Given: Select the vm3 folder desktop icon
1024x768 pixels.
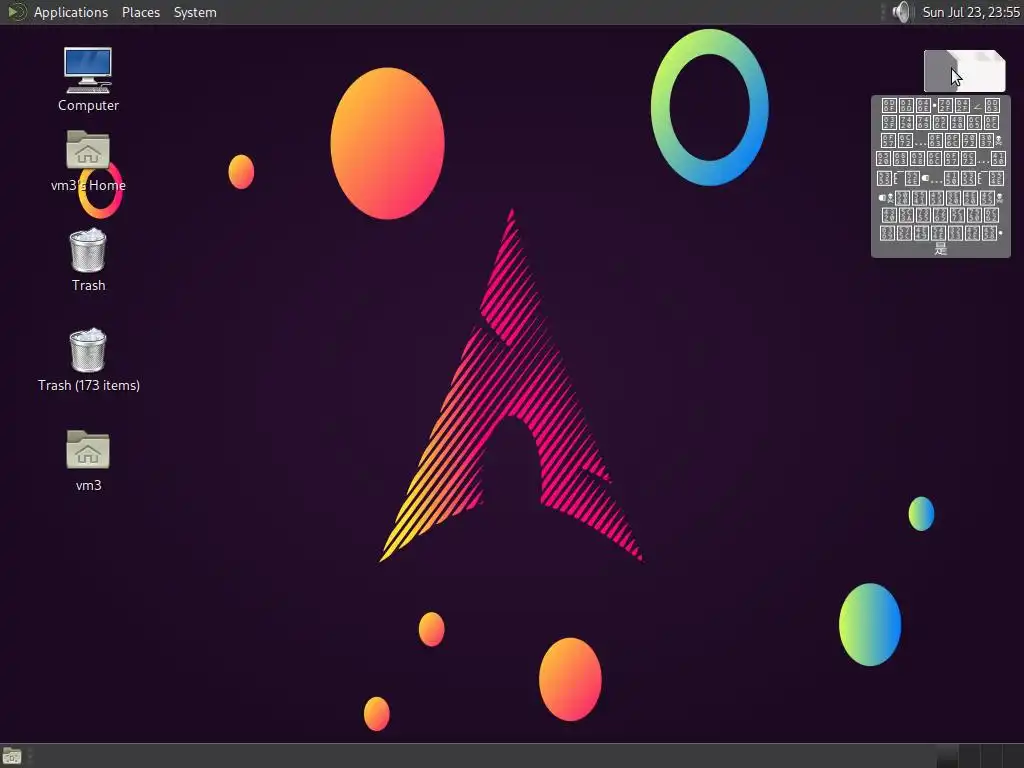Looking at the screenshot, I should coord(88,449).
